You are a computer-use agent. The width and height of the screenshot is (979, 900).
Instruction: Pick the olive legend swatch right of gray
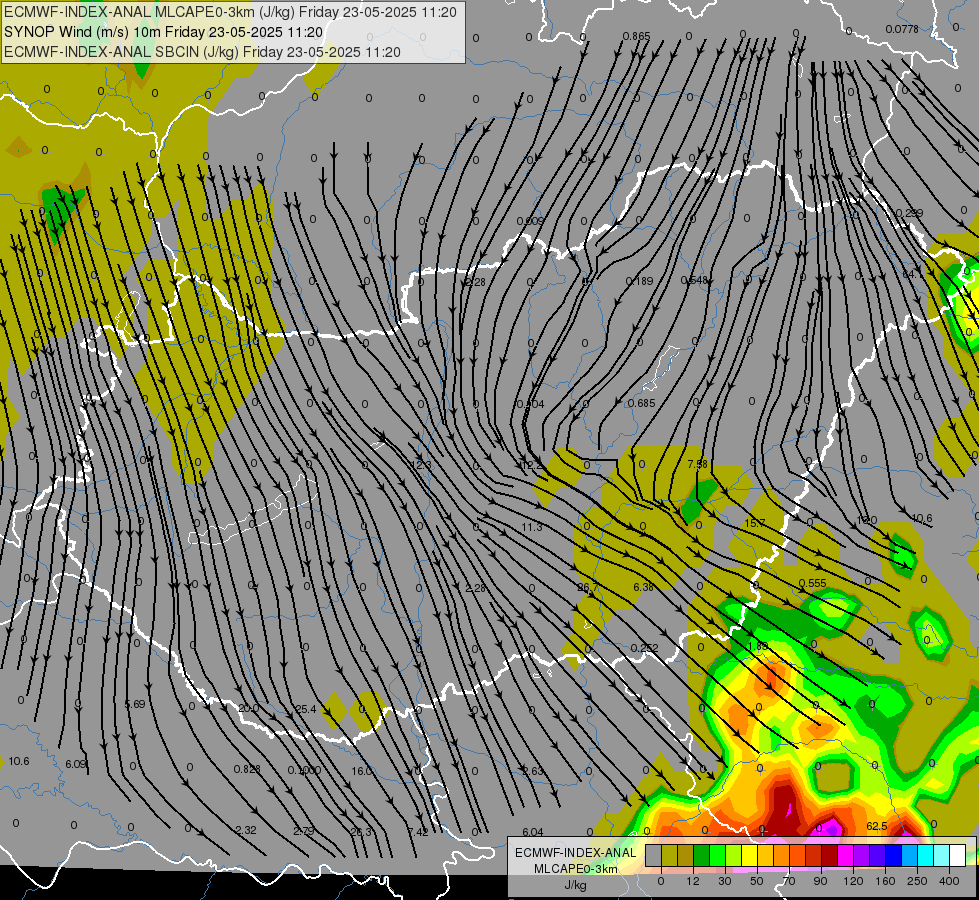pos(669,855)
